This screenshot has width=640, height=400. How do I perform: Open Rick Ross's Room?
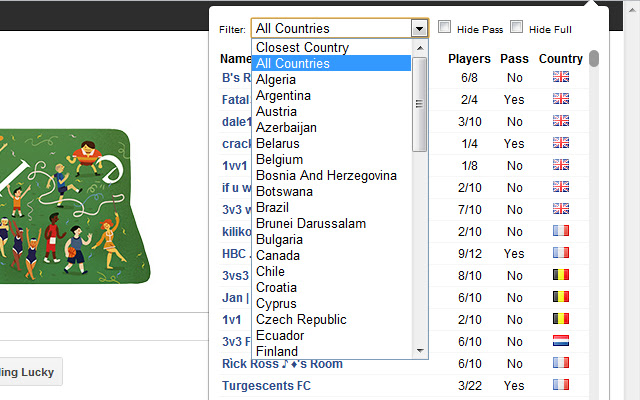pyautogui.click(x=282, y=363)
